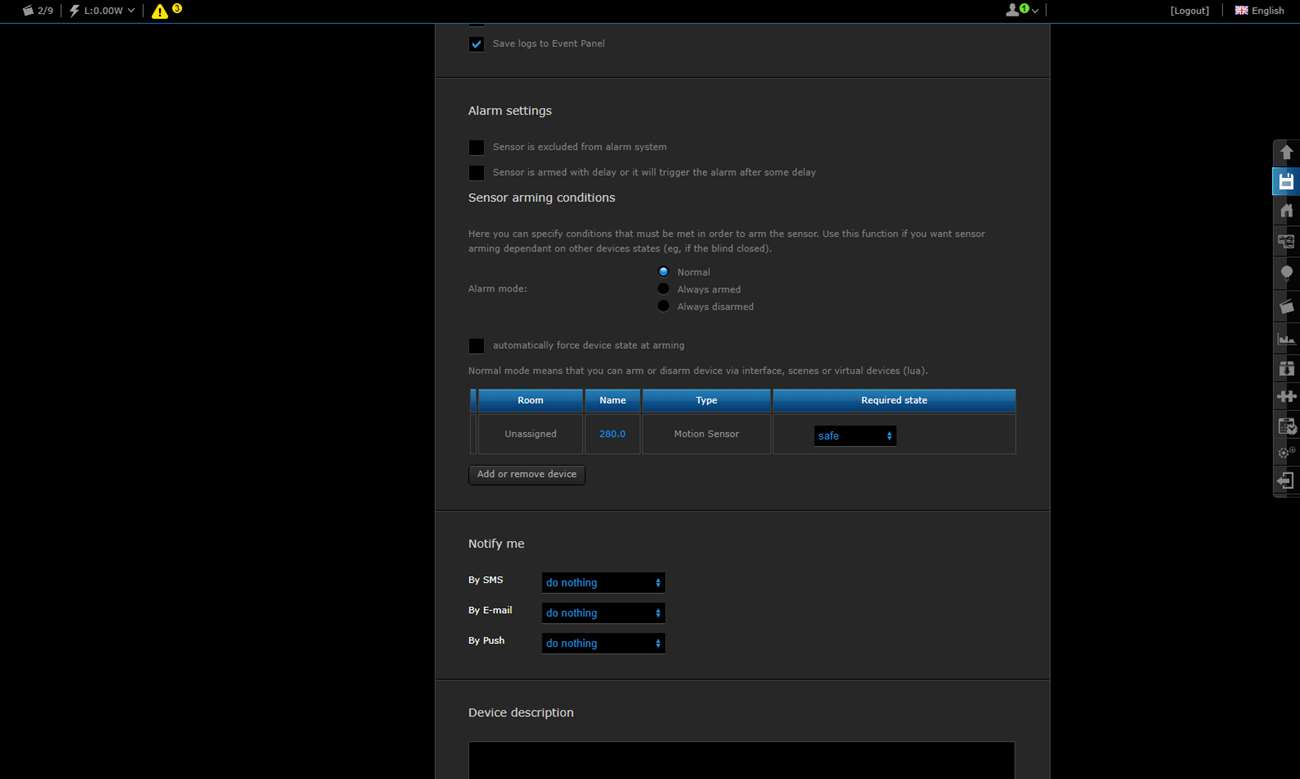
Task: Click the scroll-to-top arrow icon
Action: (x=1286, y=152)
